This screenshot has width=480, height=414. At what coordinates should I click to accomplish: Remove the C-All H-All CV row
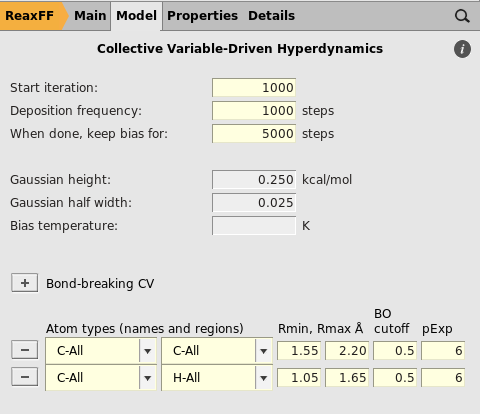[25, 377]
